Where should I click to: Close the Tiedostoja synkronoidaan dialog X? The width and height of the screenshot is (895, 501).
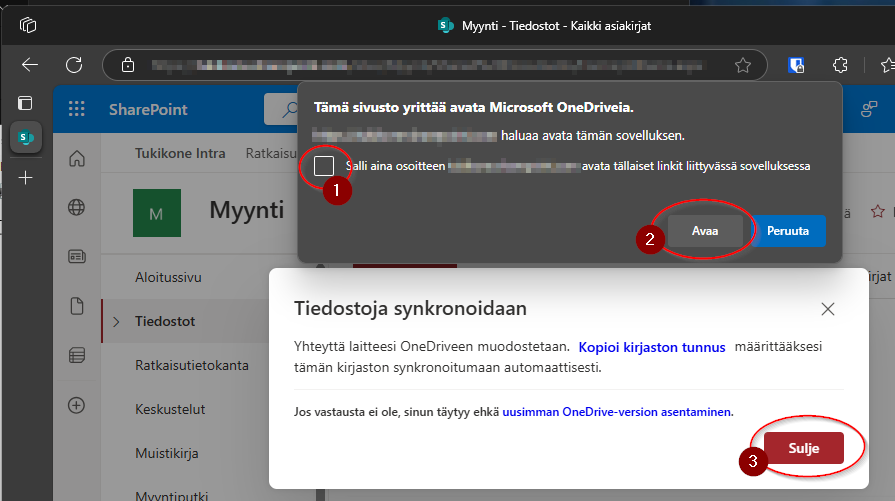tap(828, 309)
